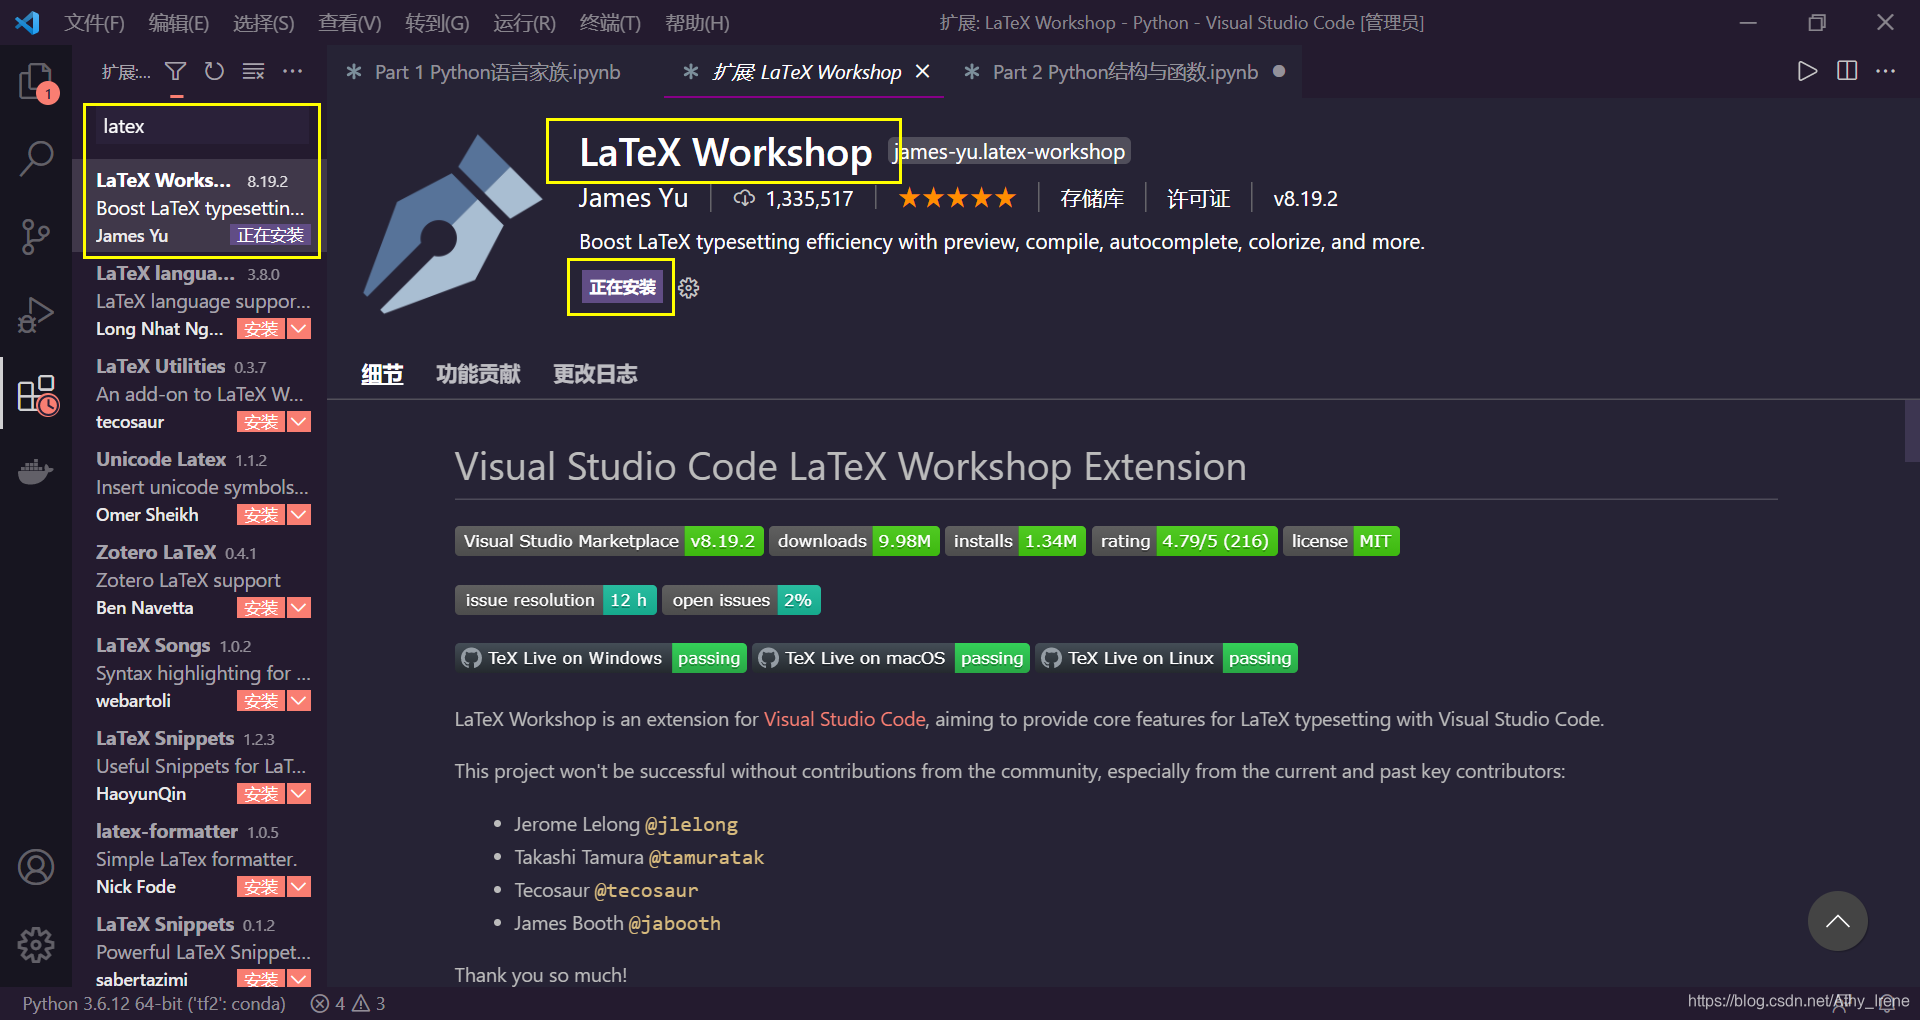
Task: Open the Source Control view
Action: pyautogui.click(x=36, y=237)
